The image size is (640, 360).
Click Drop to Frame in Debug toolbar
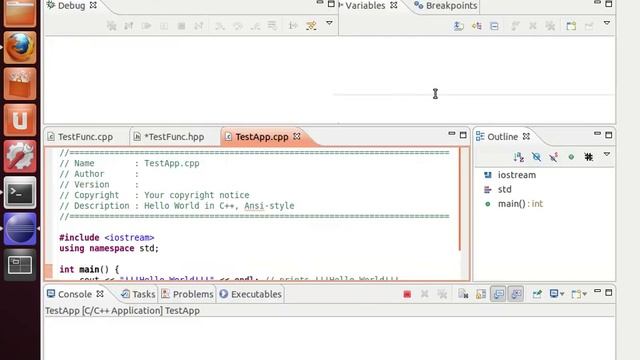click(x=272, y=26)
